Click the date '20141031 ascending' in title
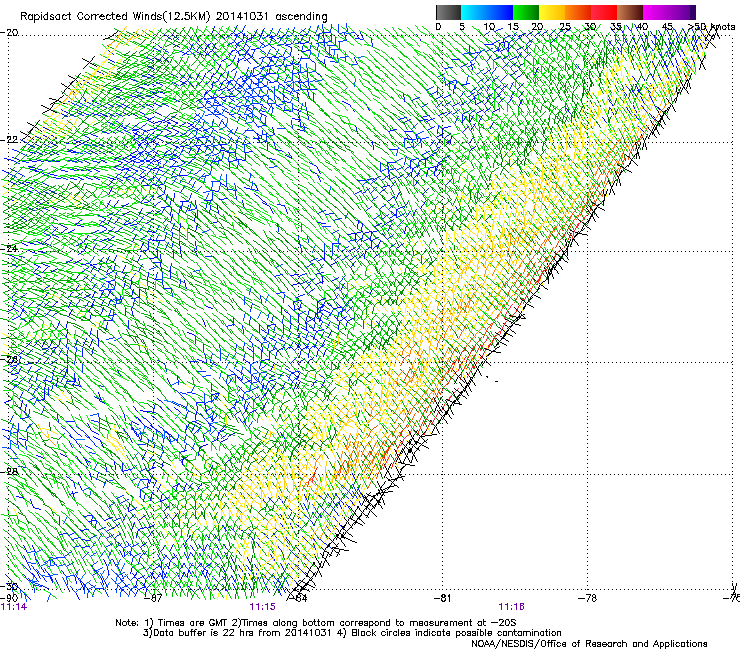 click(x=272, y=16)
